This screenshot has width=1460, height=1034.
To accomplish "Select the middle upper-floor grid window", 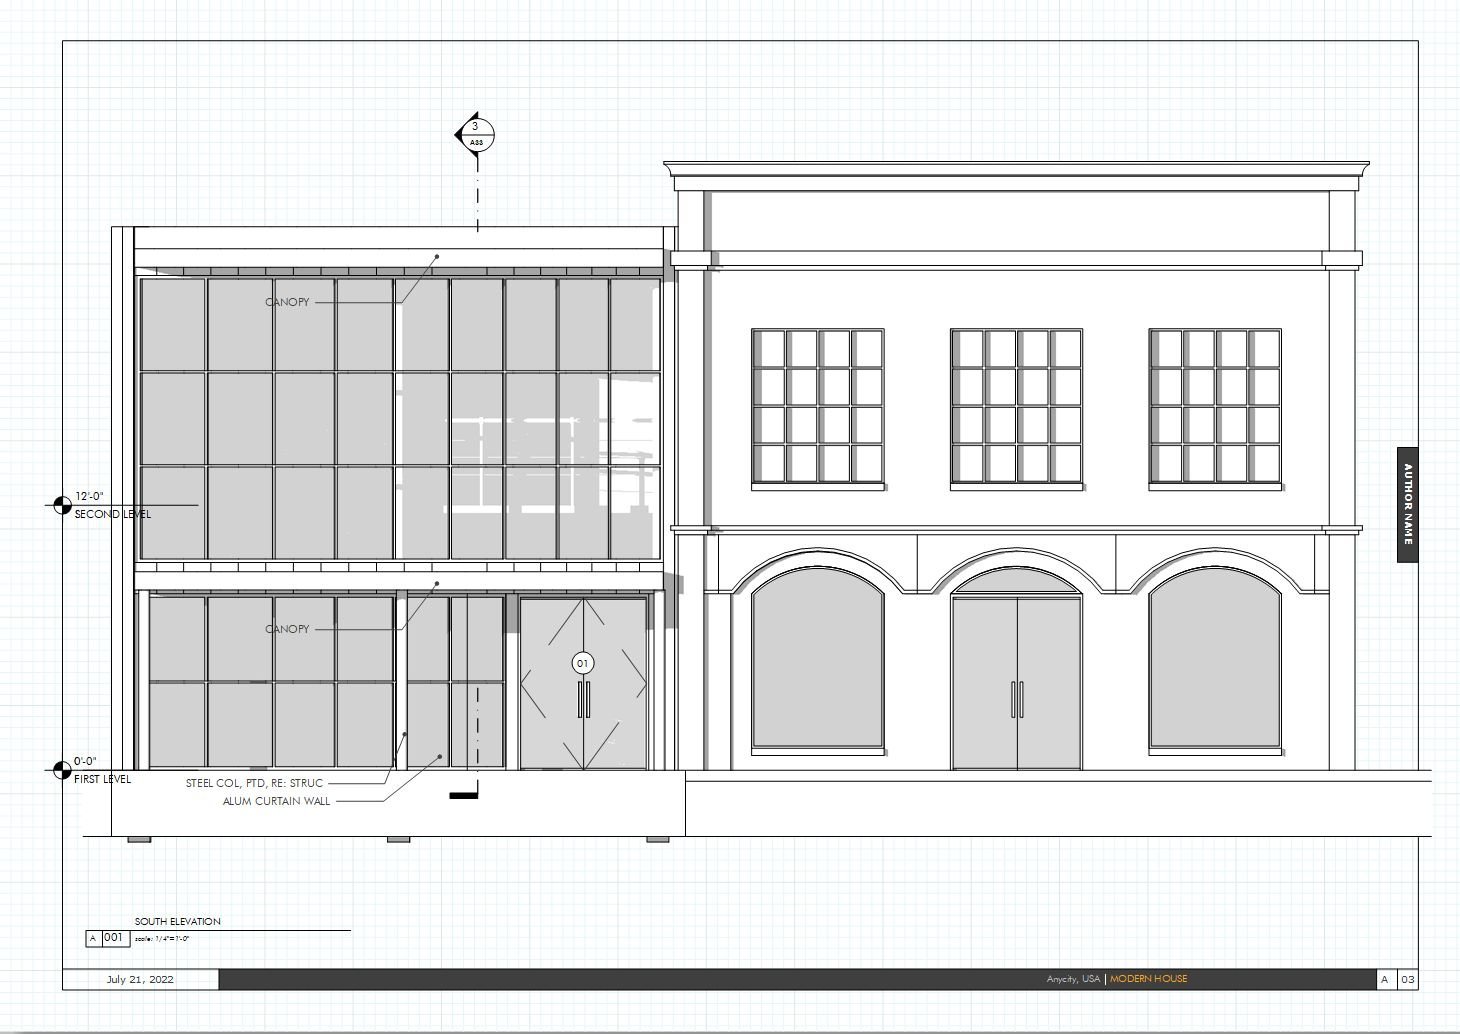I will pos(1016,407).
